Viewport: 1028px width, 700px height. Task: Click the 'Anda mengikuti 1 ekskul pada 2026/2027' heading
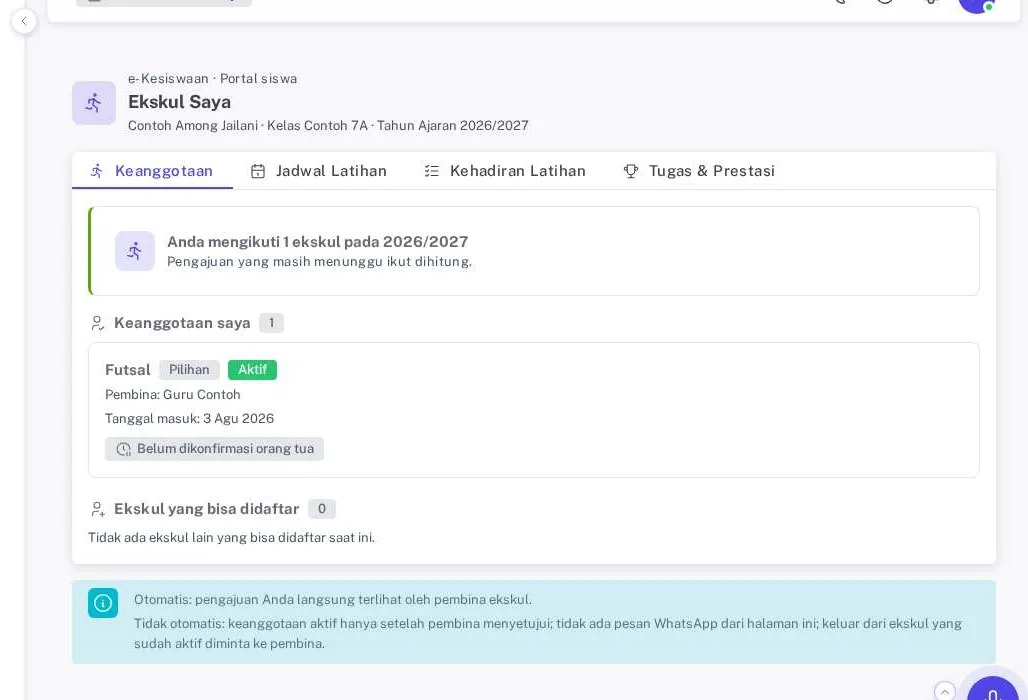point(318,242)
